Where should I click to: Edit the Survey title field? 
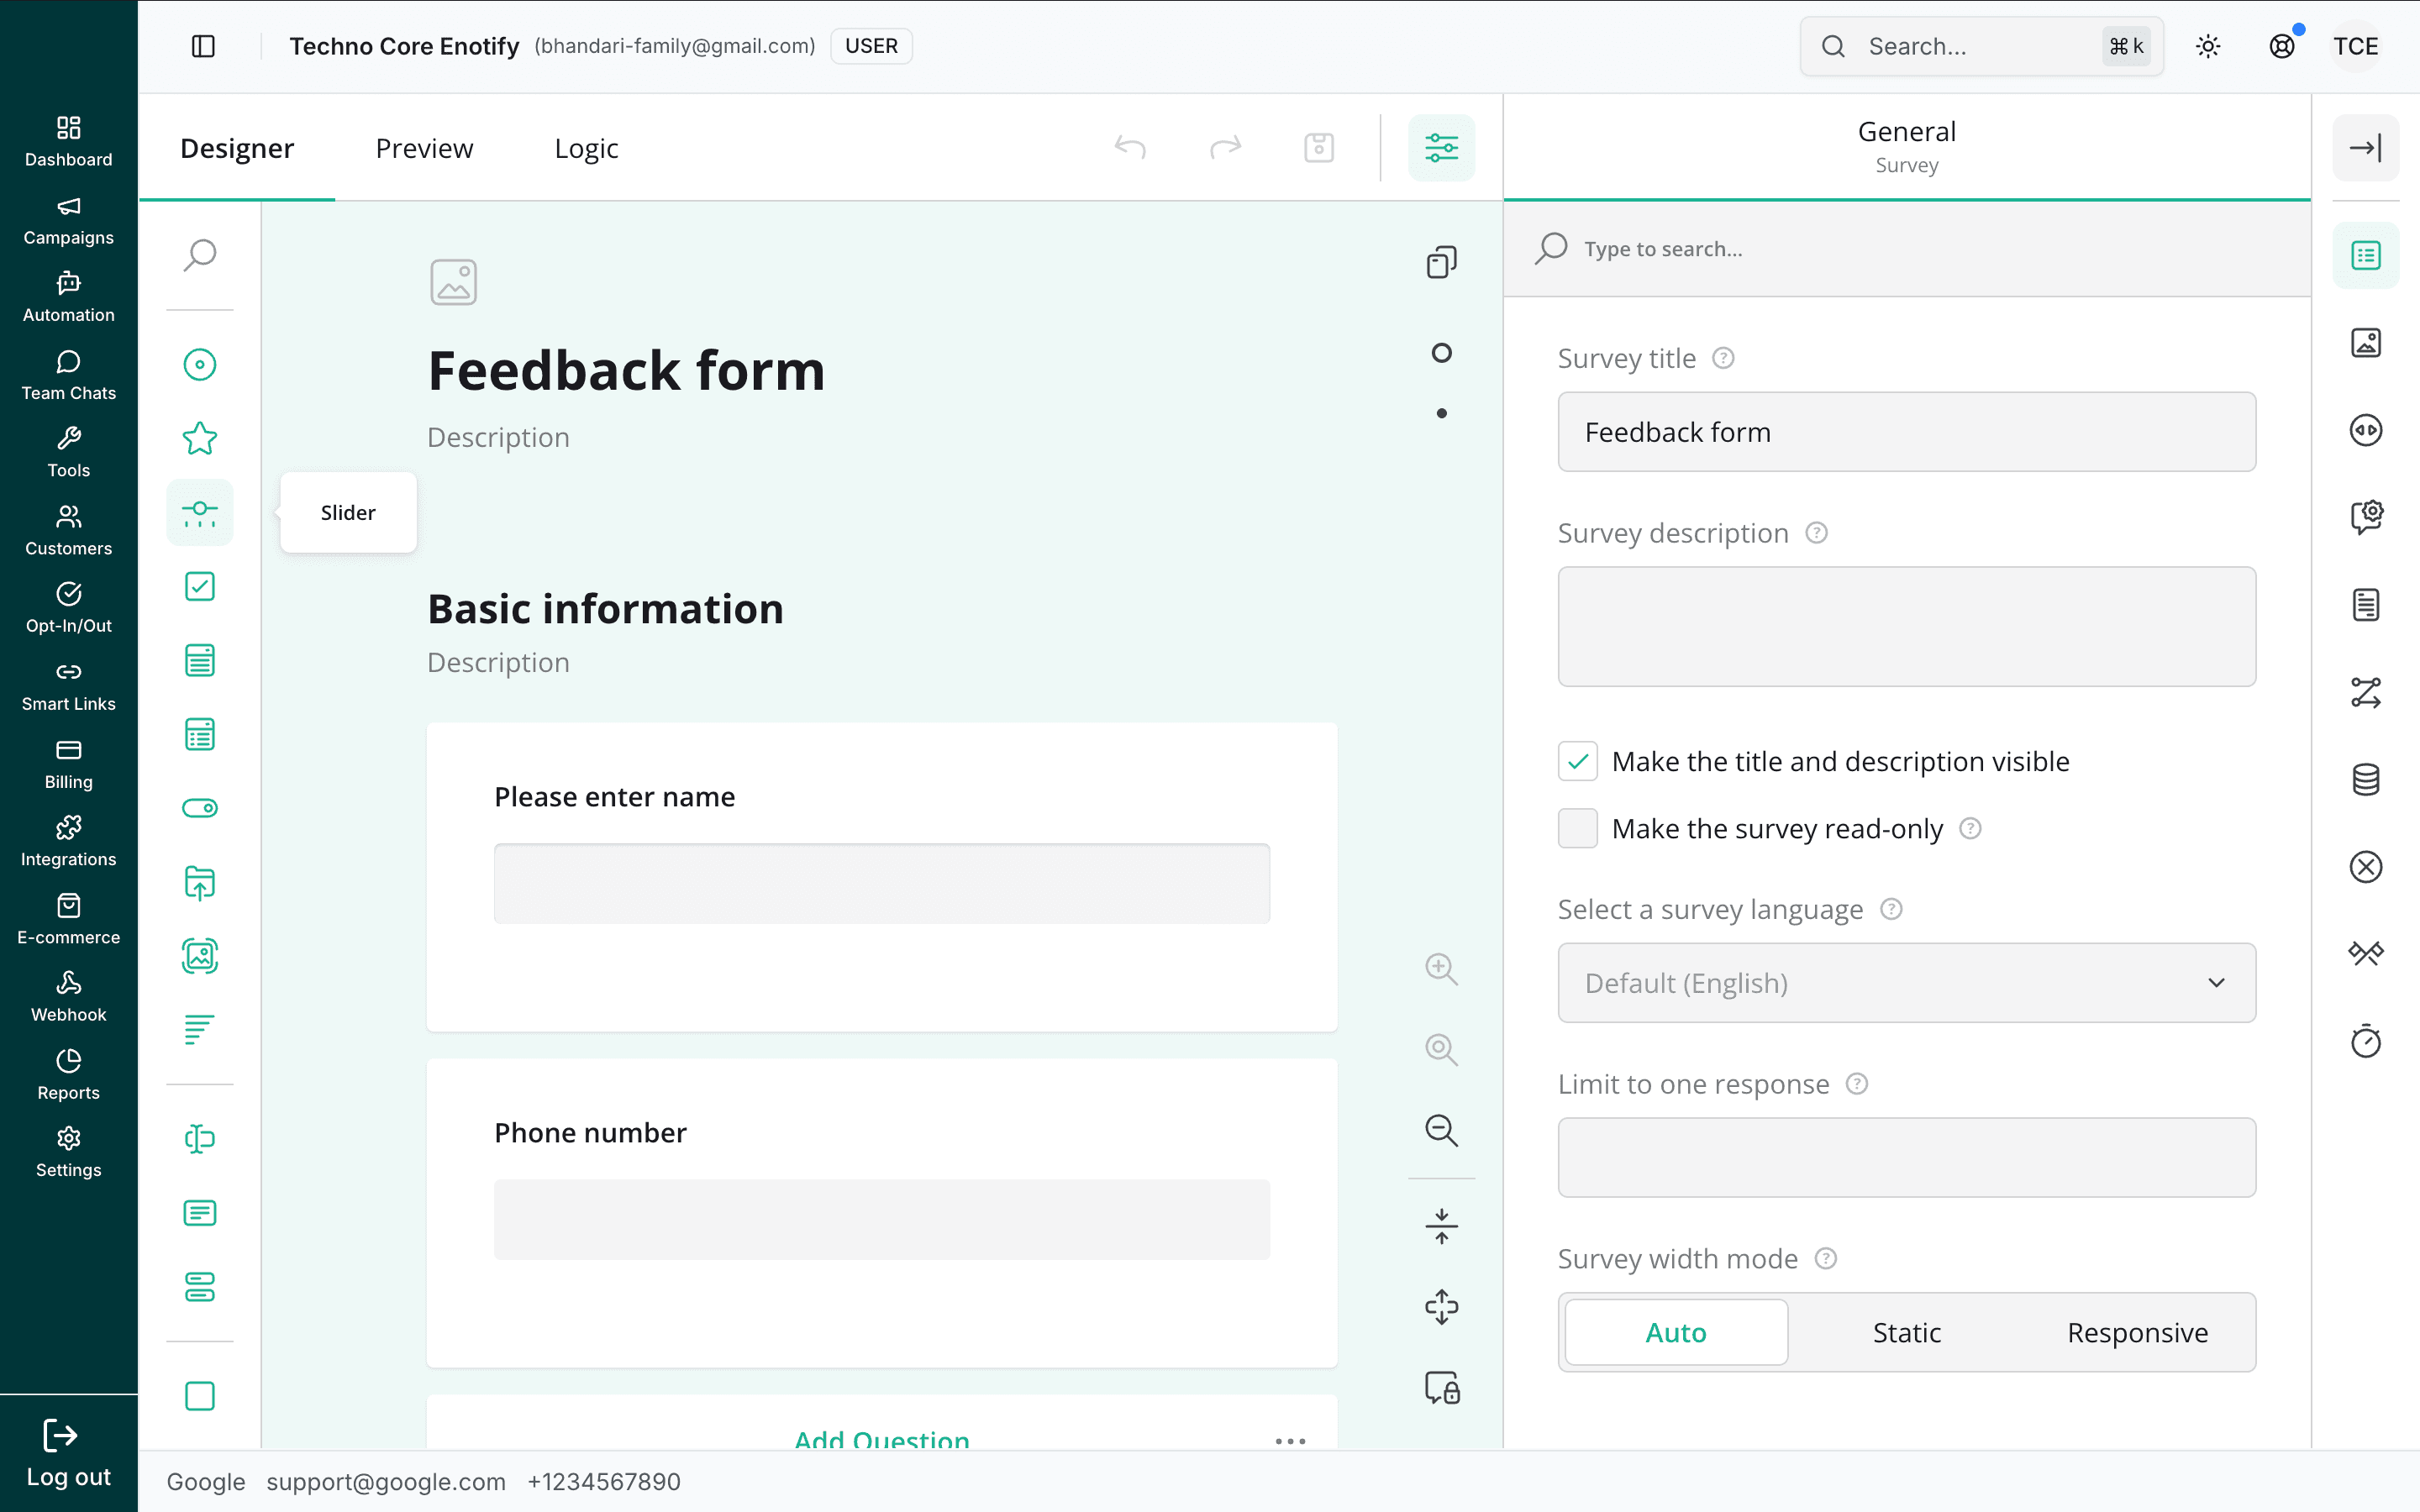pos(1906,432)
